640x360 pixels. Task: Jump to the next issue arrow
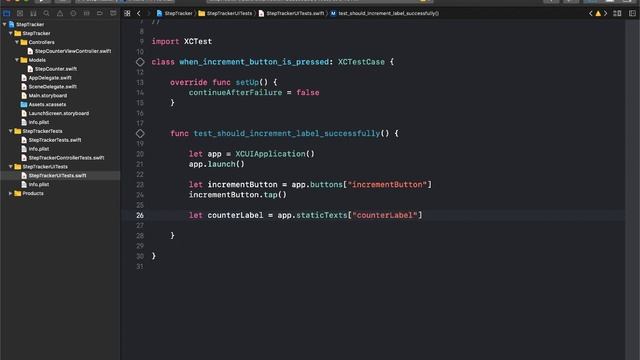605,13
